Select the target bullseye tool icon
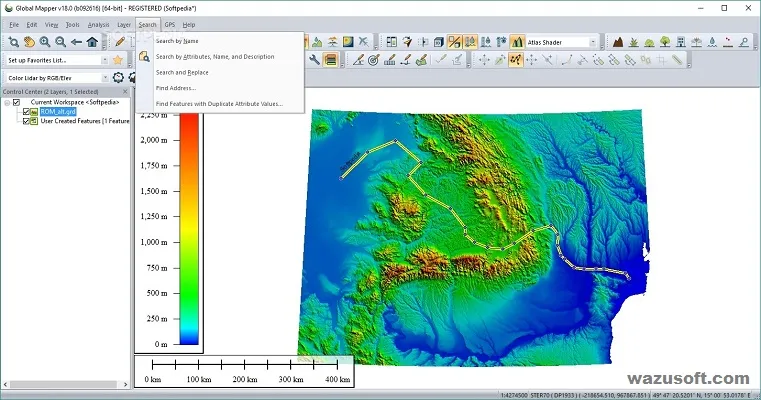Viewport: 761px width, 400px height. point(373,60)
